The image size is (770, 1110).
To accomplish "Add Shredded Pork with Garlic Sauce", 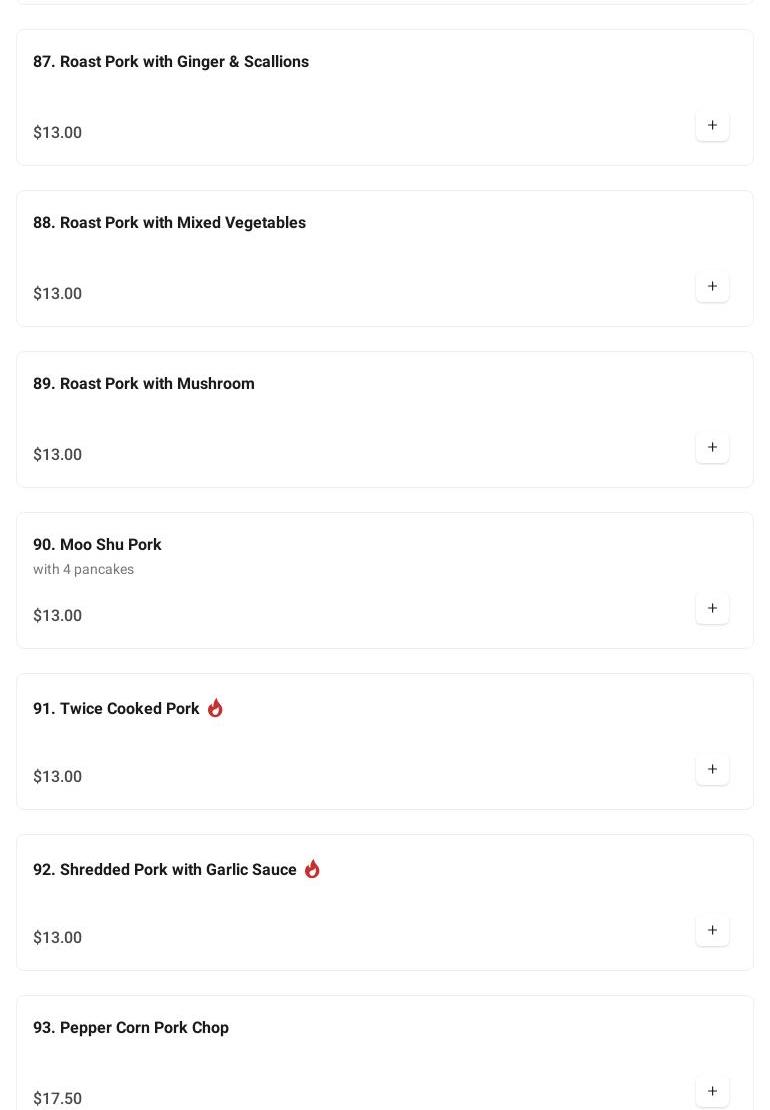I will coord(712,931).
